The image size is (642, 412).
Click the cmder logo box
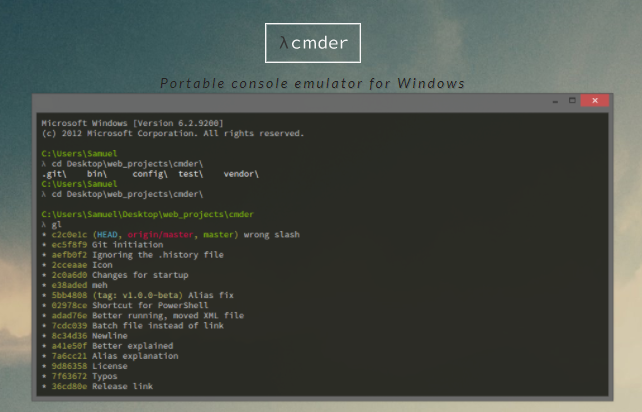[x=313, y=43]
